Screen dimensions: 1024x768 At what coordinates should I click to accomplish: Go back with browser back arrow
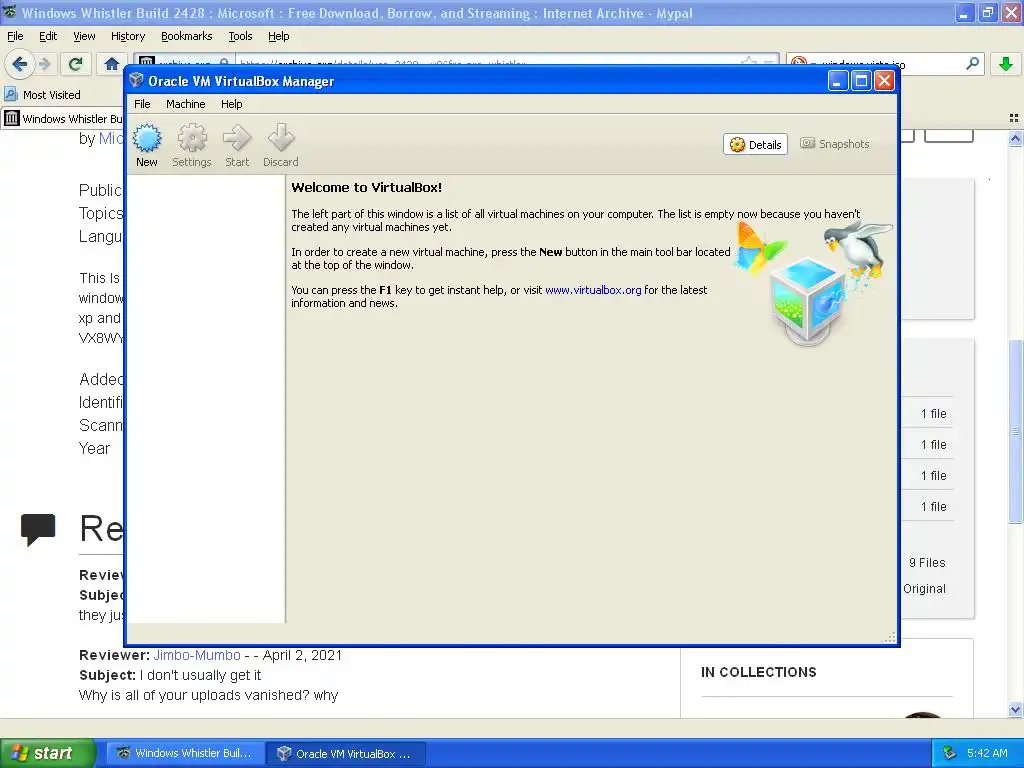[19, 64]
